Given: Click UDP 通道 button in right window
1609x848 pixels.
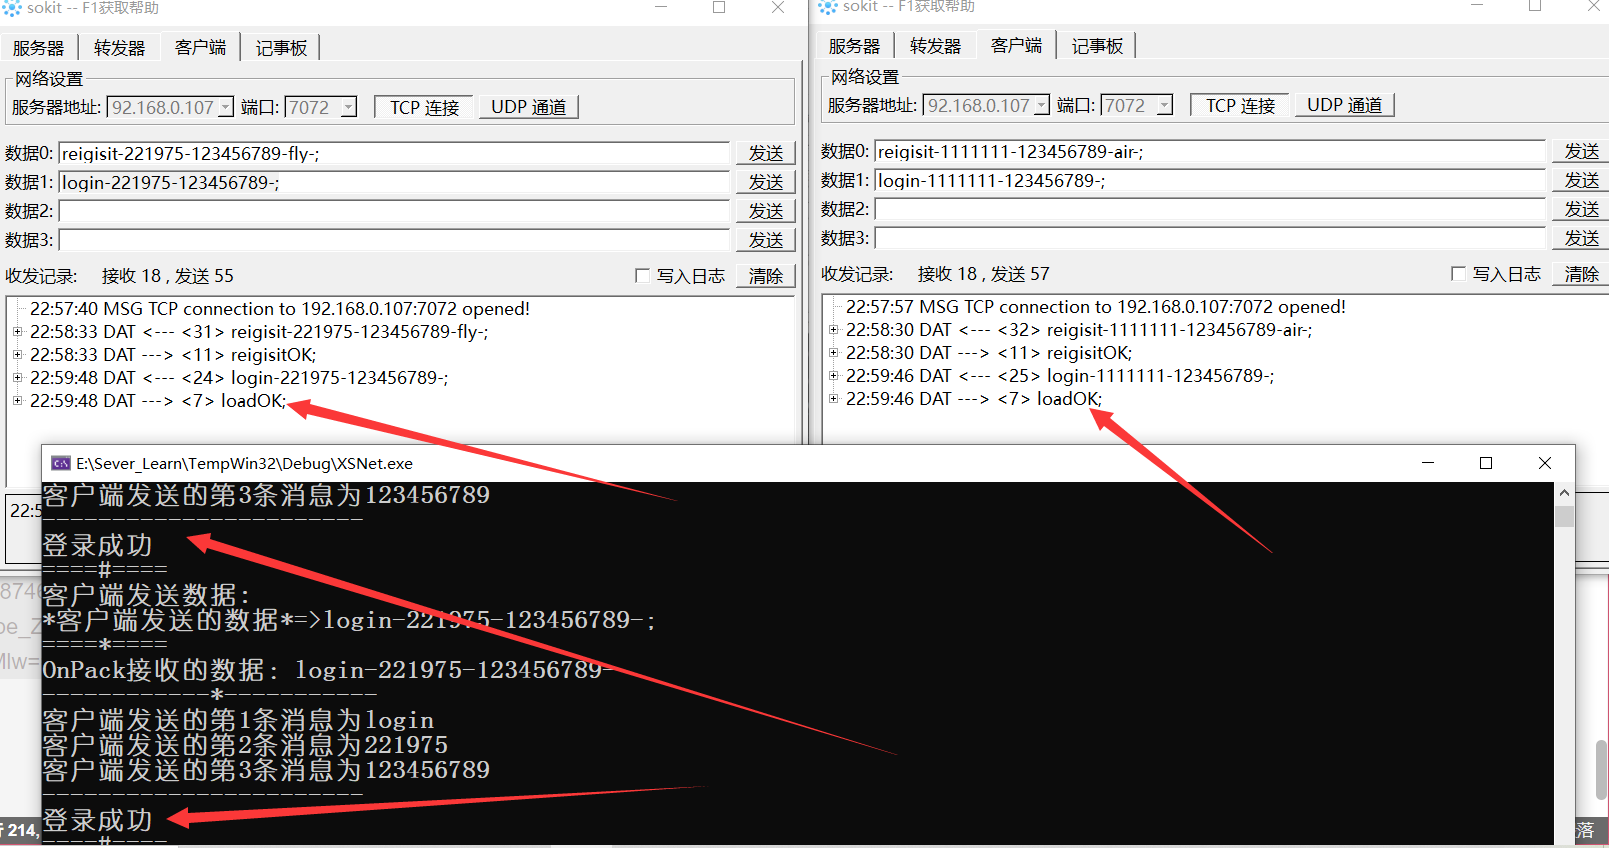Looking at the screenshot, I should [1344, 105].
